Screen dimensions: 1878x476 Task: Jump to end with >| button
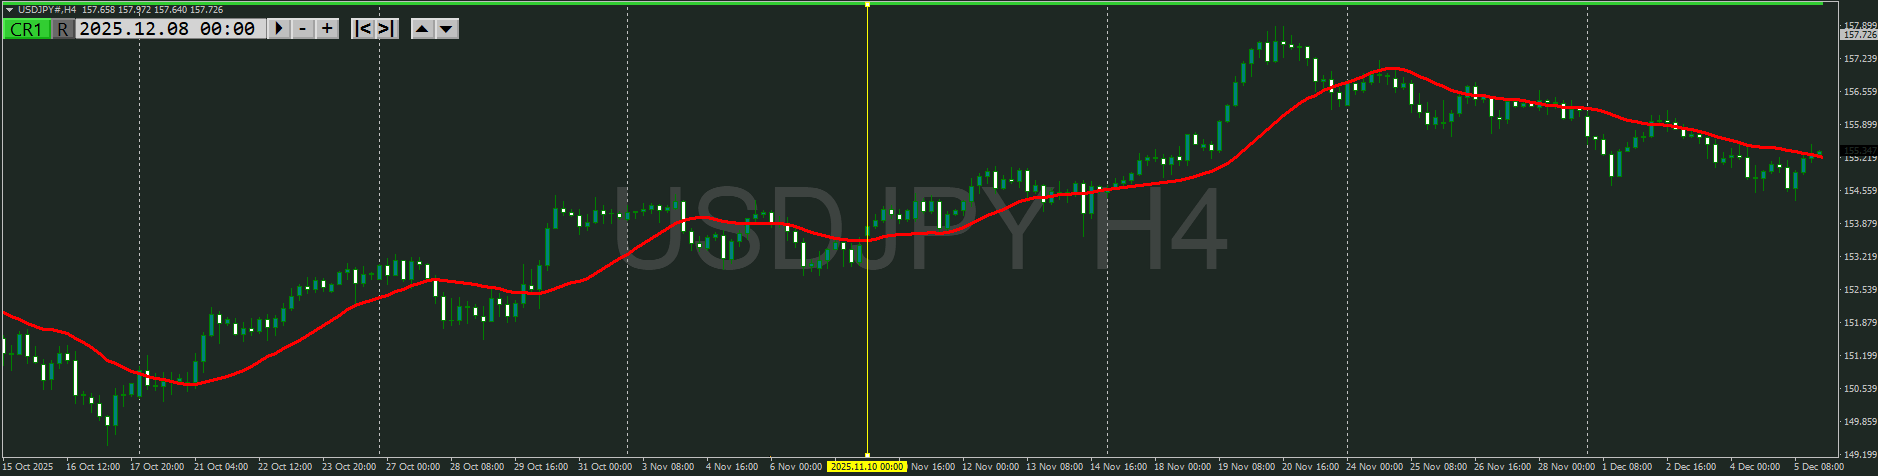(387, 29)
